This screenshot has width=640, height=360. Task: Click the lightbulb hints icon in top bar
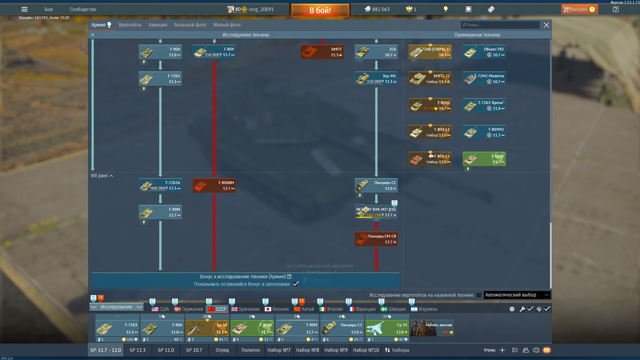click(446, 9)
